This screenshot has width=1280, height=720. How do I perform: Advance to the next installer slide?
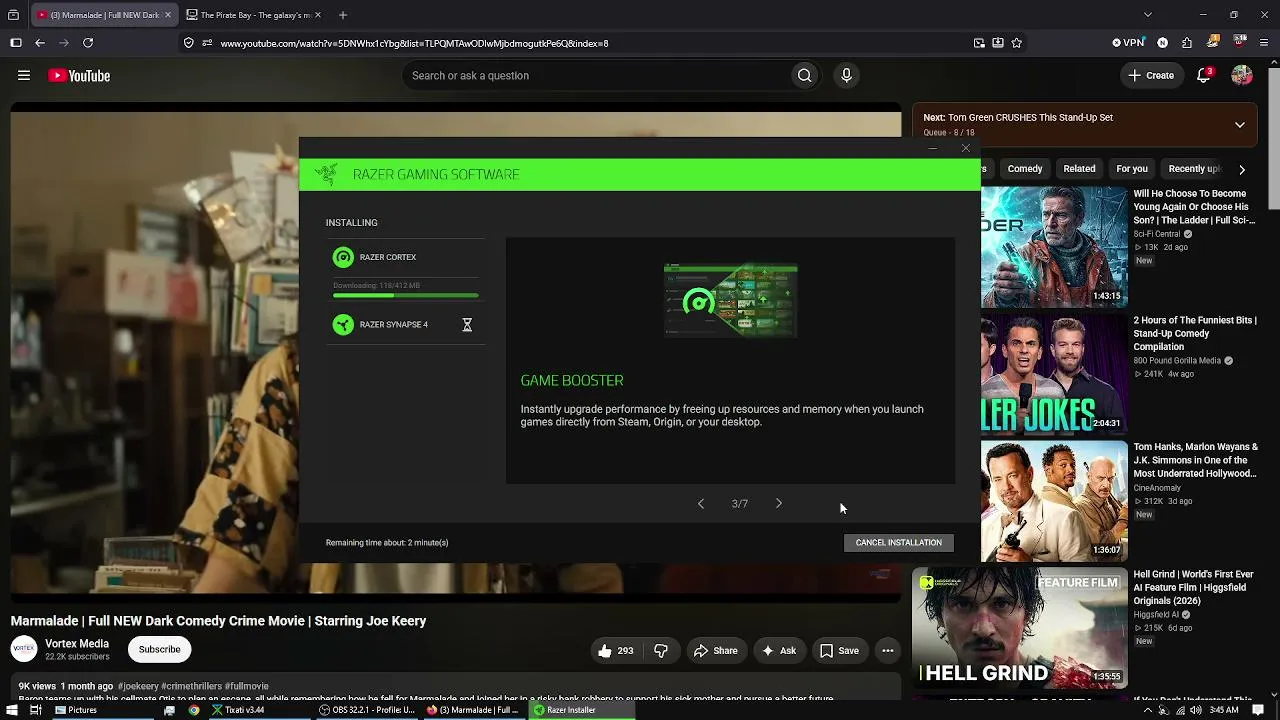click(x=779, y=504)
